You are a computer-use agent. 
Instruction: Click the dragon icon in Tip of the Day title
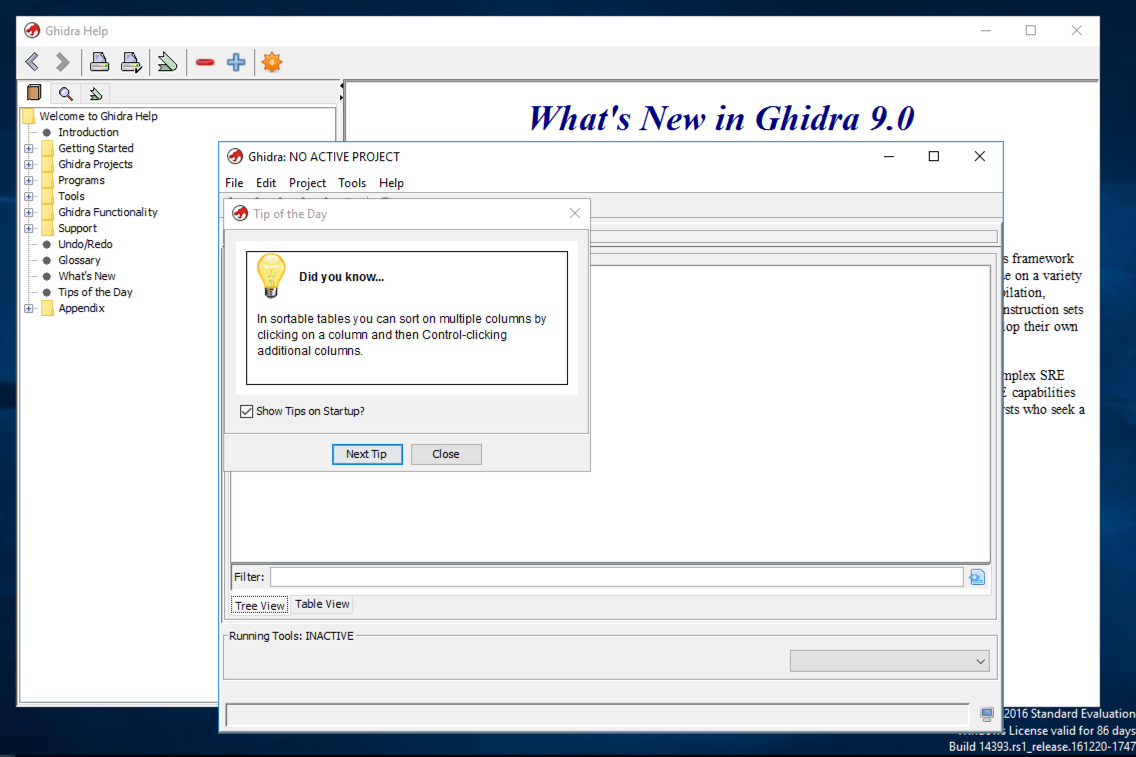pyautogui.click(x=240, y=214)
